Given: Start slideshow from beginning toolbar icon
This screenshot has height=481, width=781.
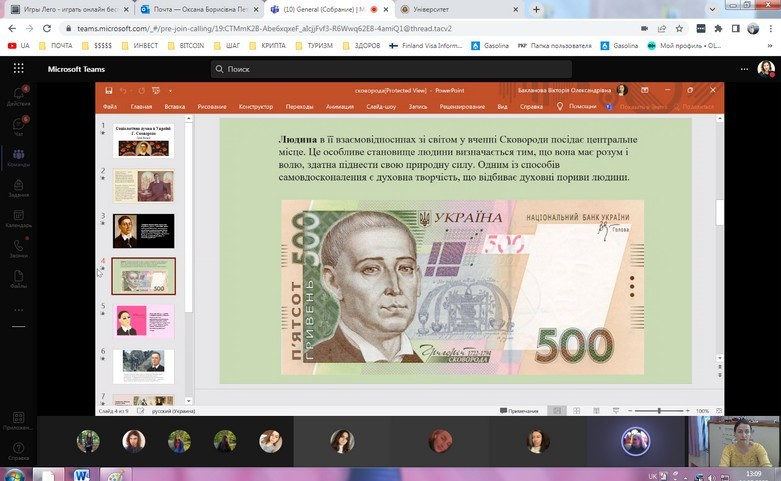Looking at the screenshot, I should 156,91.
